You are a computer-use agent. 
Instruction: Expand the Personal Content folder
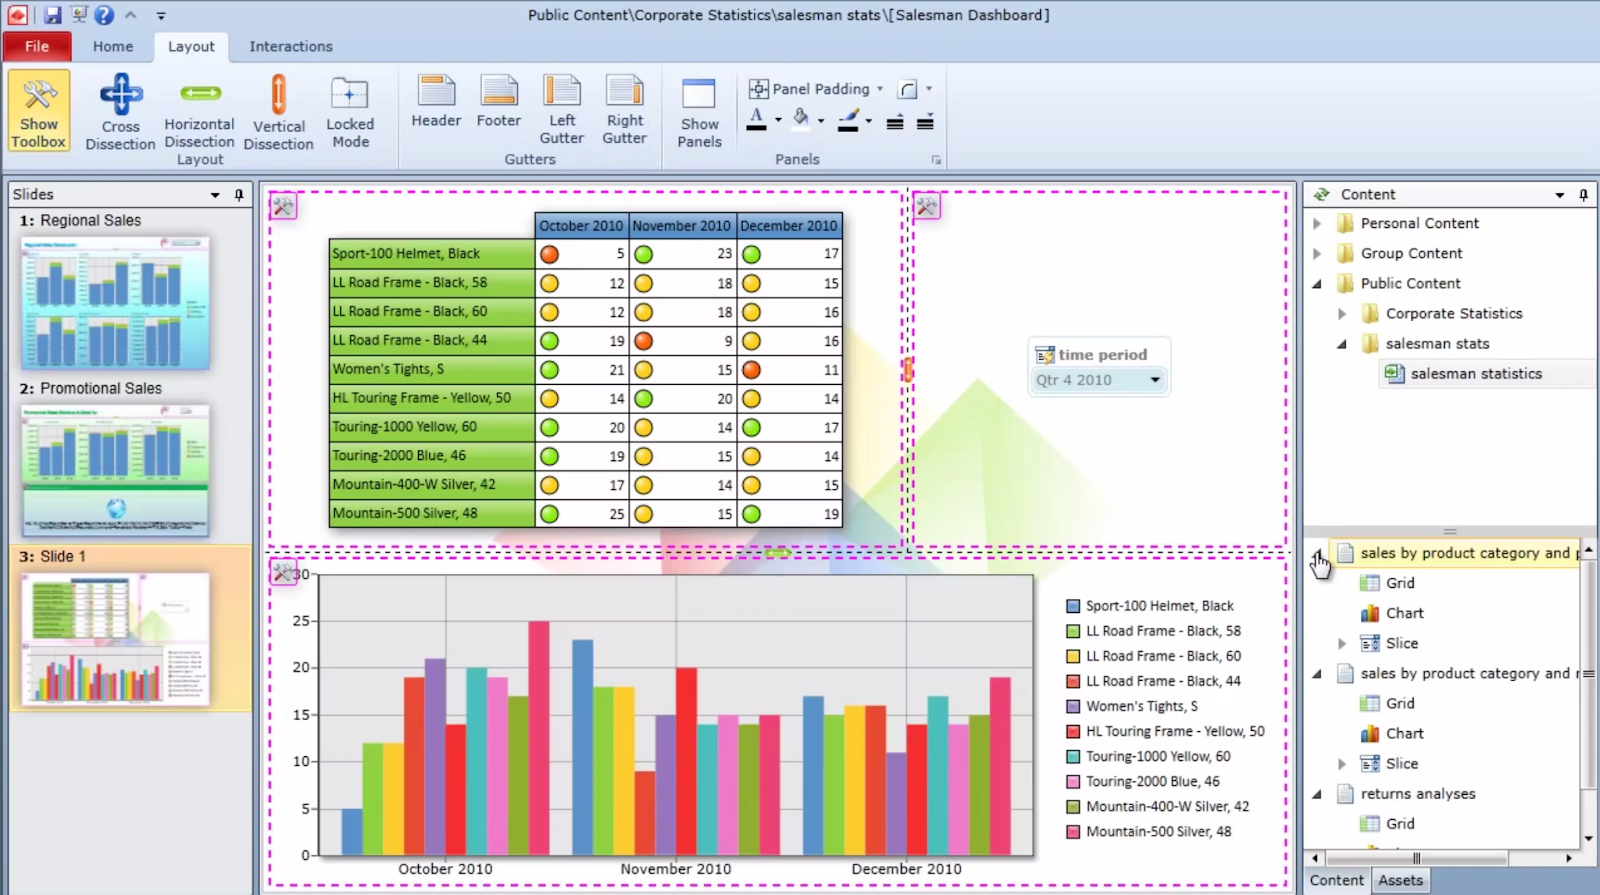(x=1317, y=223)
